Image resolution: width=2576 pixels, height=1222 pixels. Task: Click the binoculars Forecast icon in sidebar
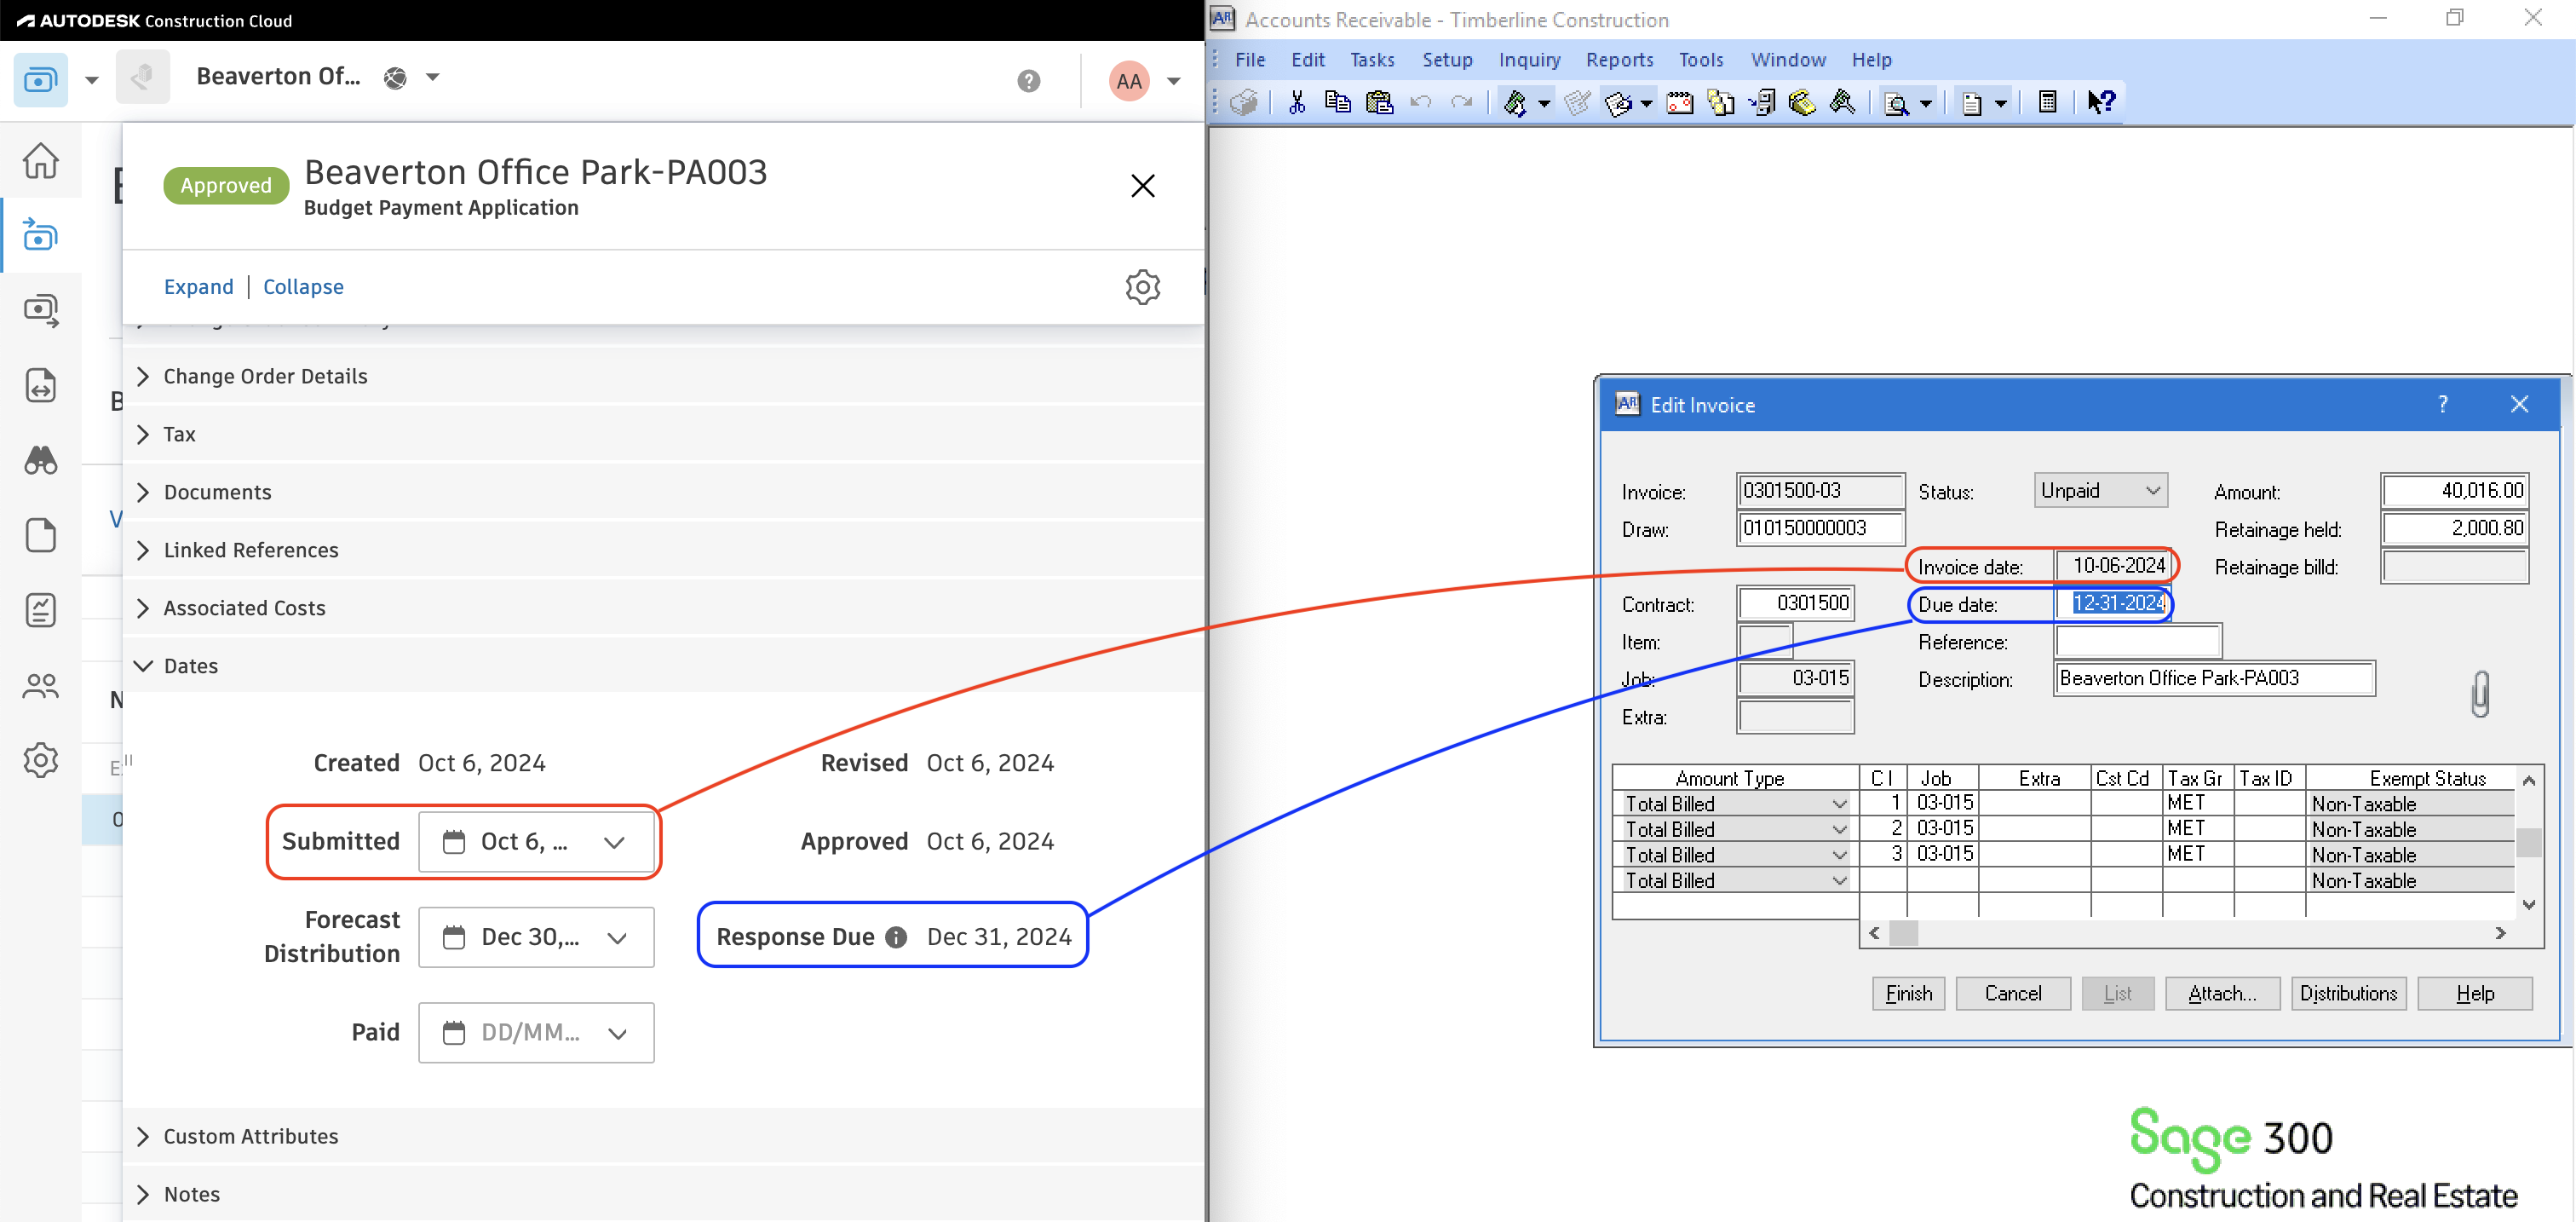(40, 460)
